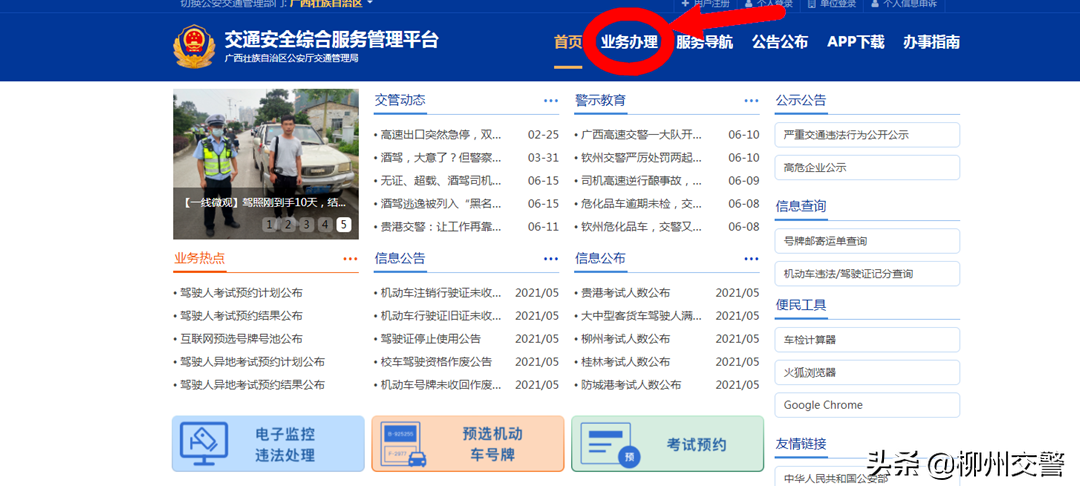
Task: Show more 信息公布 via ellipsis icon
Action: [751, 259]
